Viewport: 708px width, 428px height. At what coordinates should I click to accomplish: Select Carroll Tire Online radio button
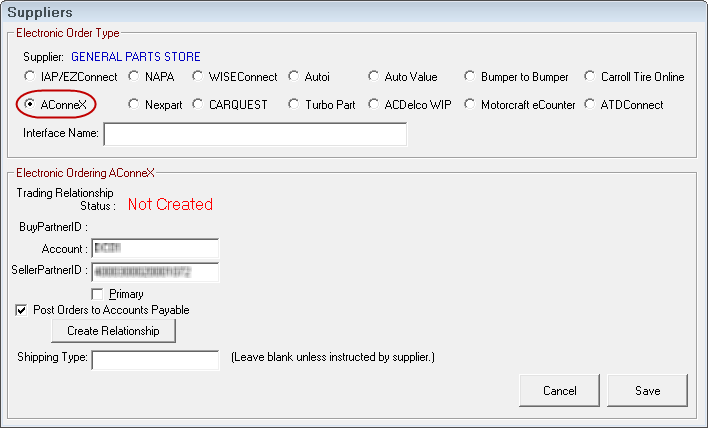coord(590,77)
